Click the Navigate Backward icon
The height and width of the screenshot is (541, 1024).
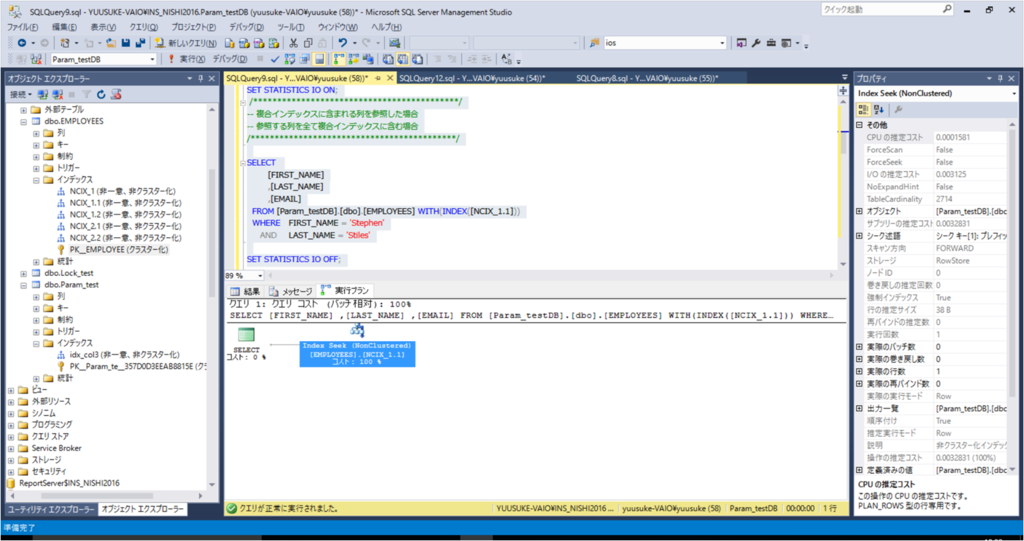click(x=22, y=43)
